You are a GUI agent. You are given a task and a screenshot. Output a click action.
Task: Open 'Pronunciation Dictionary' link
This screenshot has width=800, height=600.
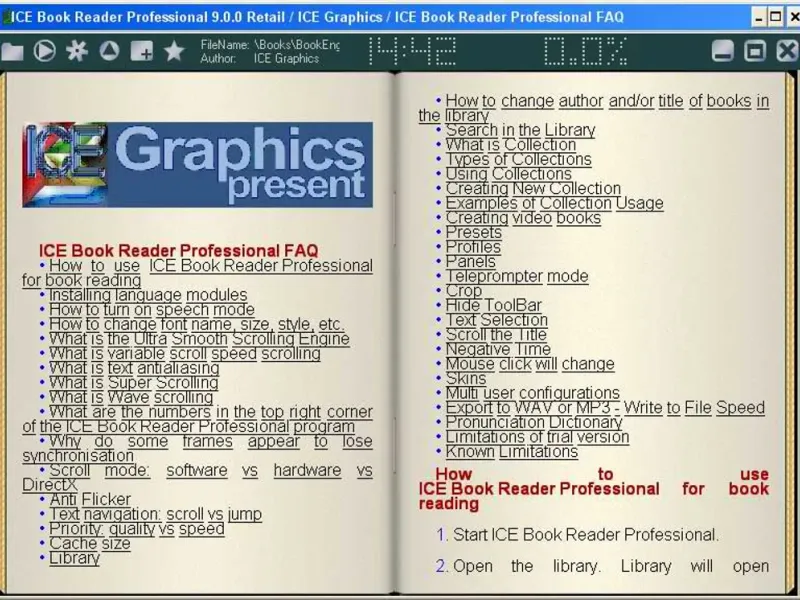click(534, 422)
